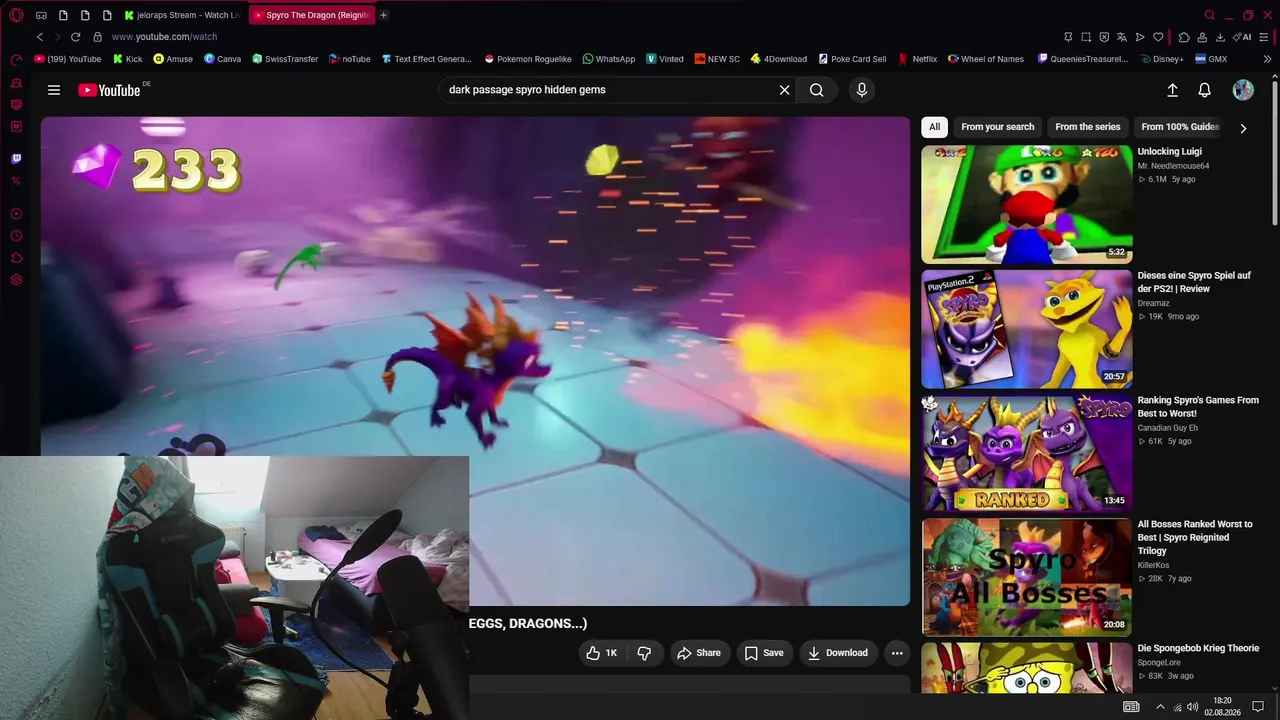Go back to the previous page
The width and height of the screenshot is (1280, 720).
tap(40, 37)
